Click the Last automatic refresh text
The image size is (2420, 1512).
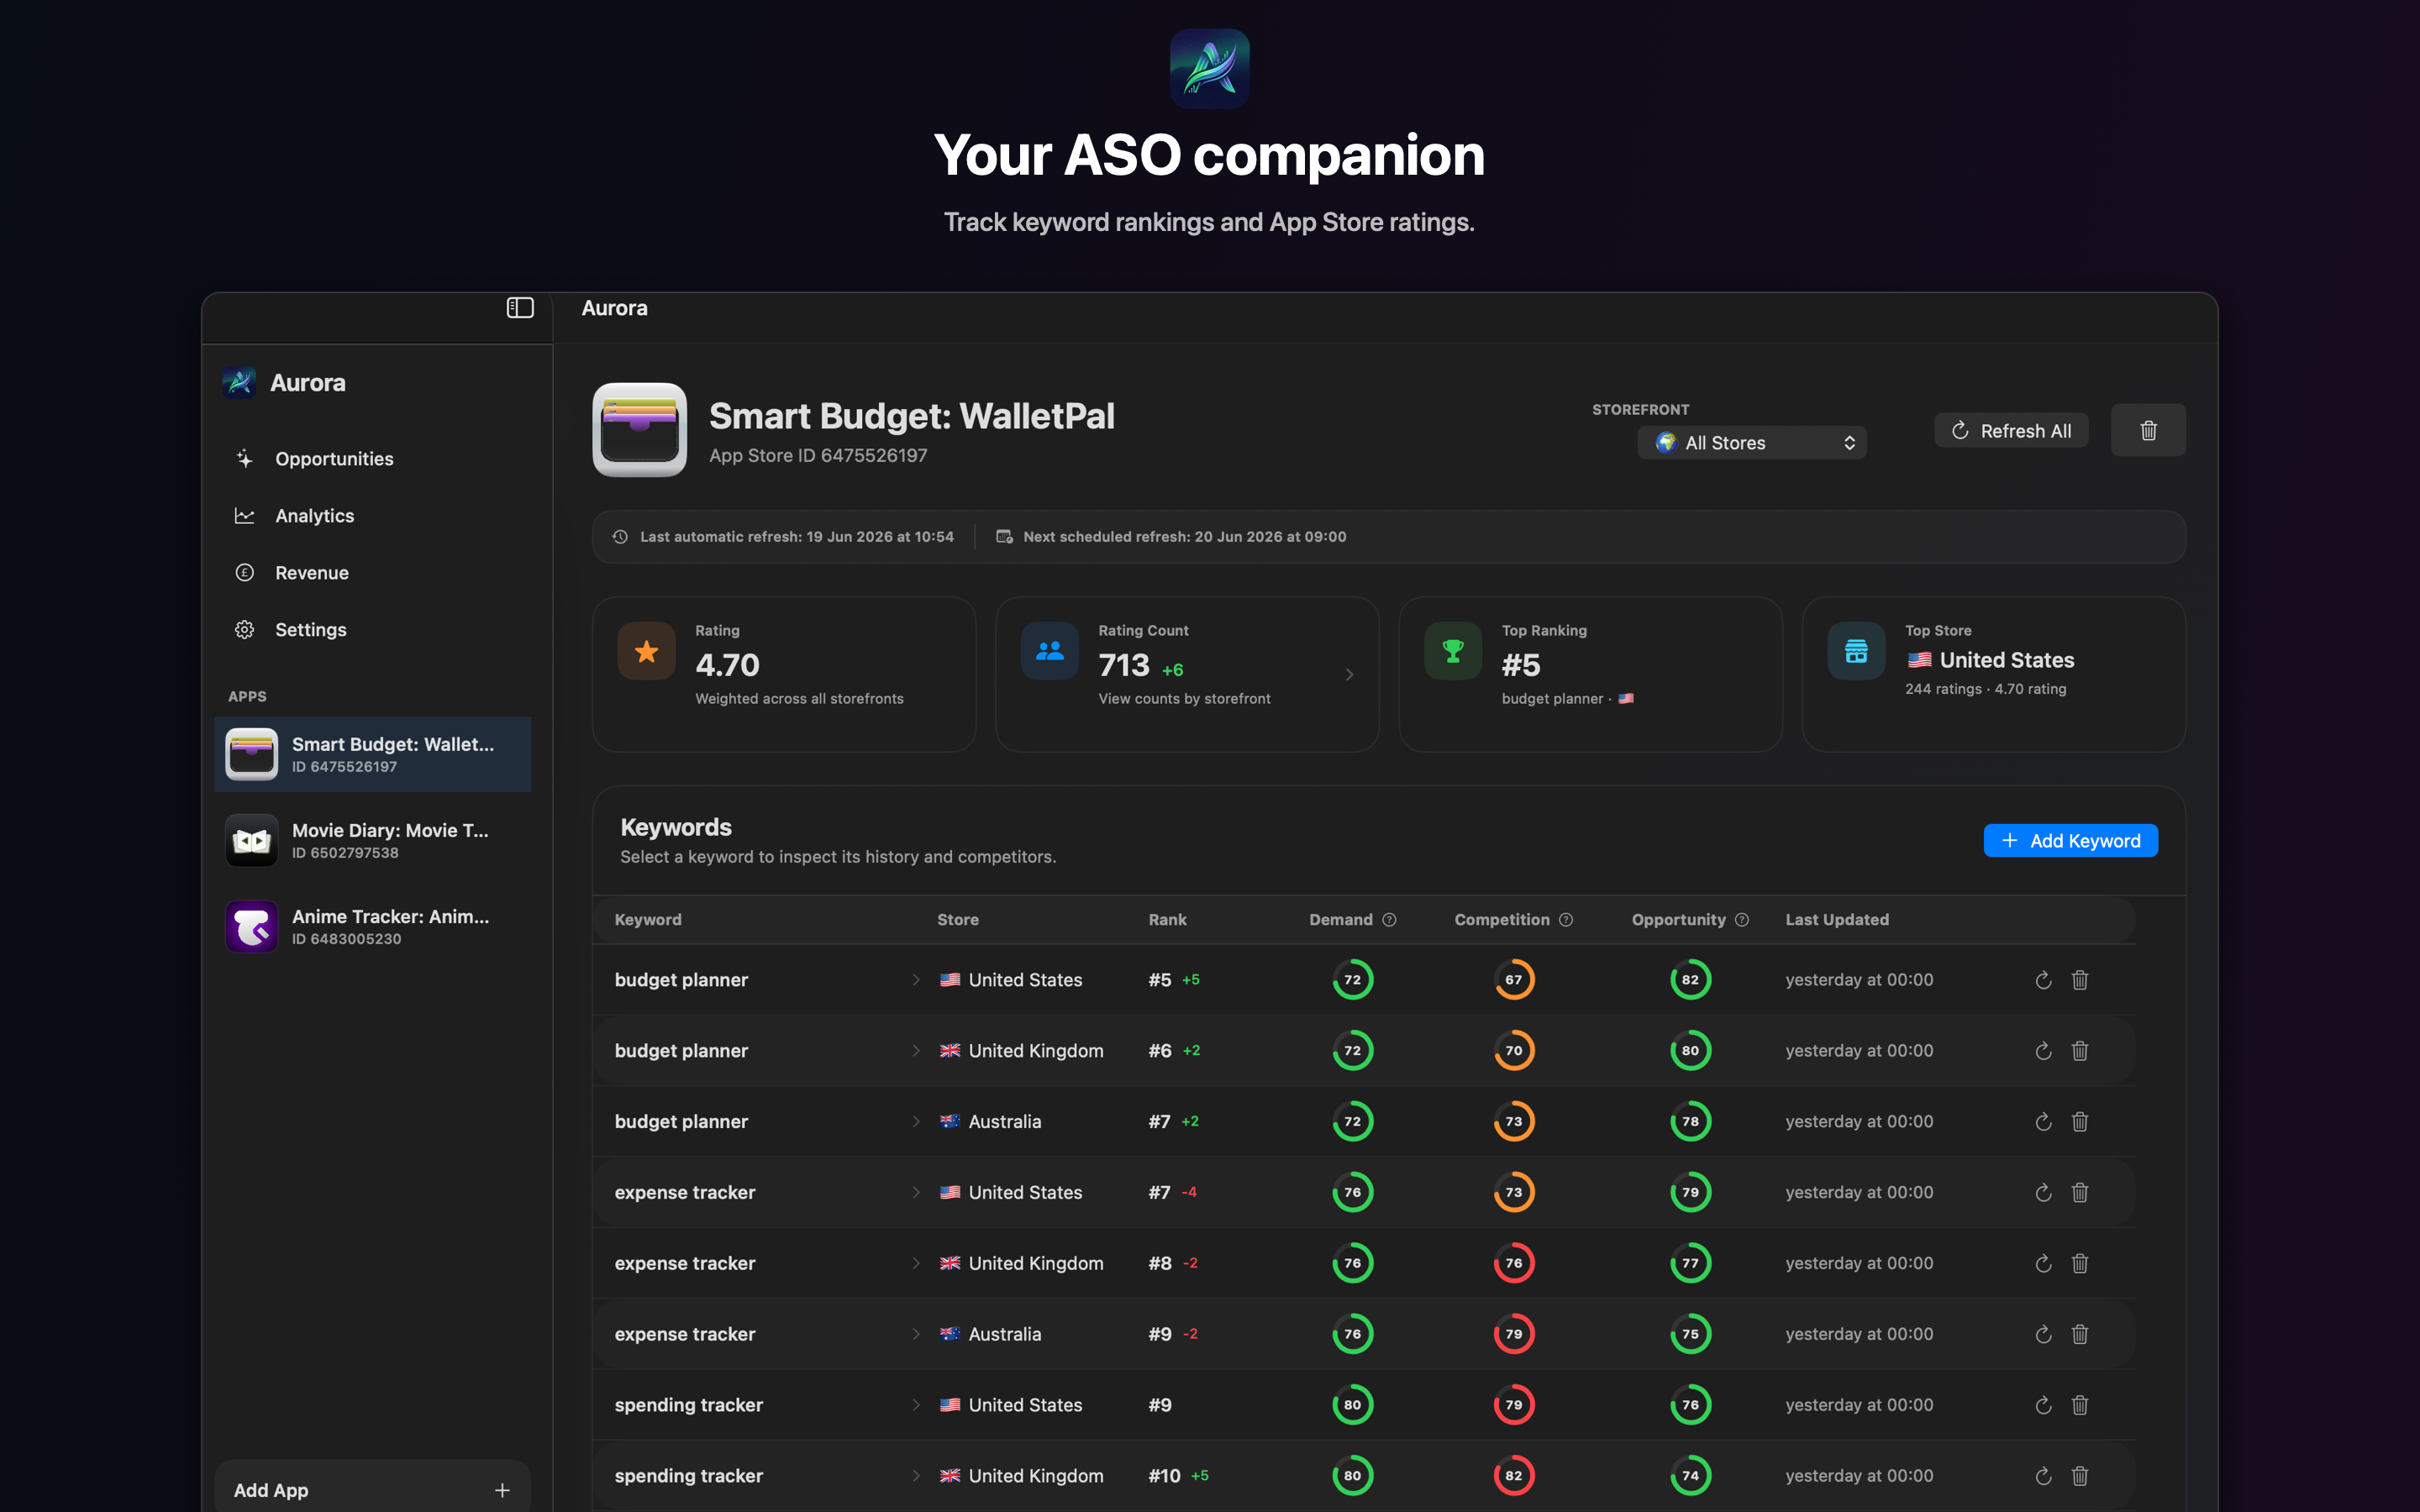tap(796, 537)
